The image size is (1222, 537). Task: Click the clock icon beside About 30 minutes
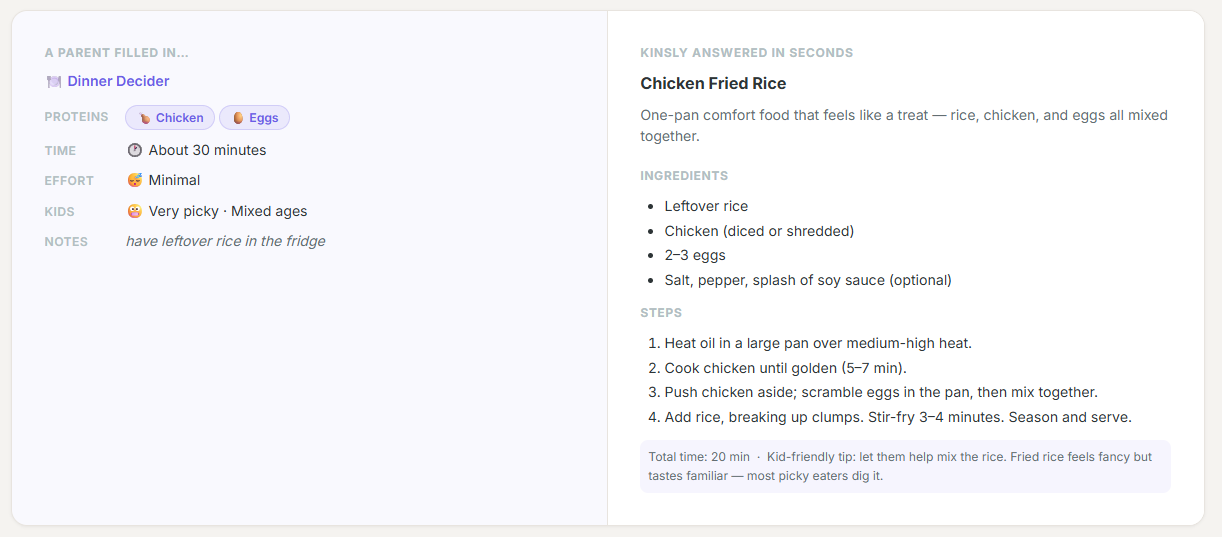135,151
